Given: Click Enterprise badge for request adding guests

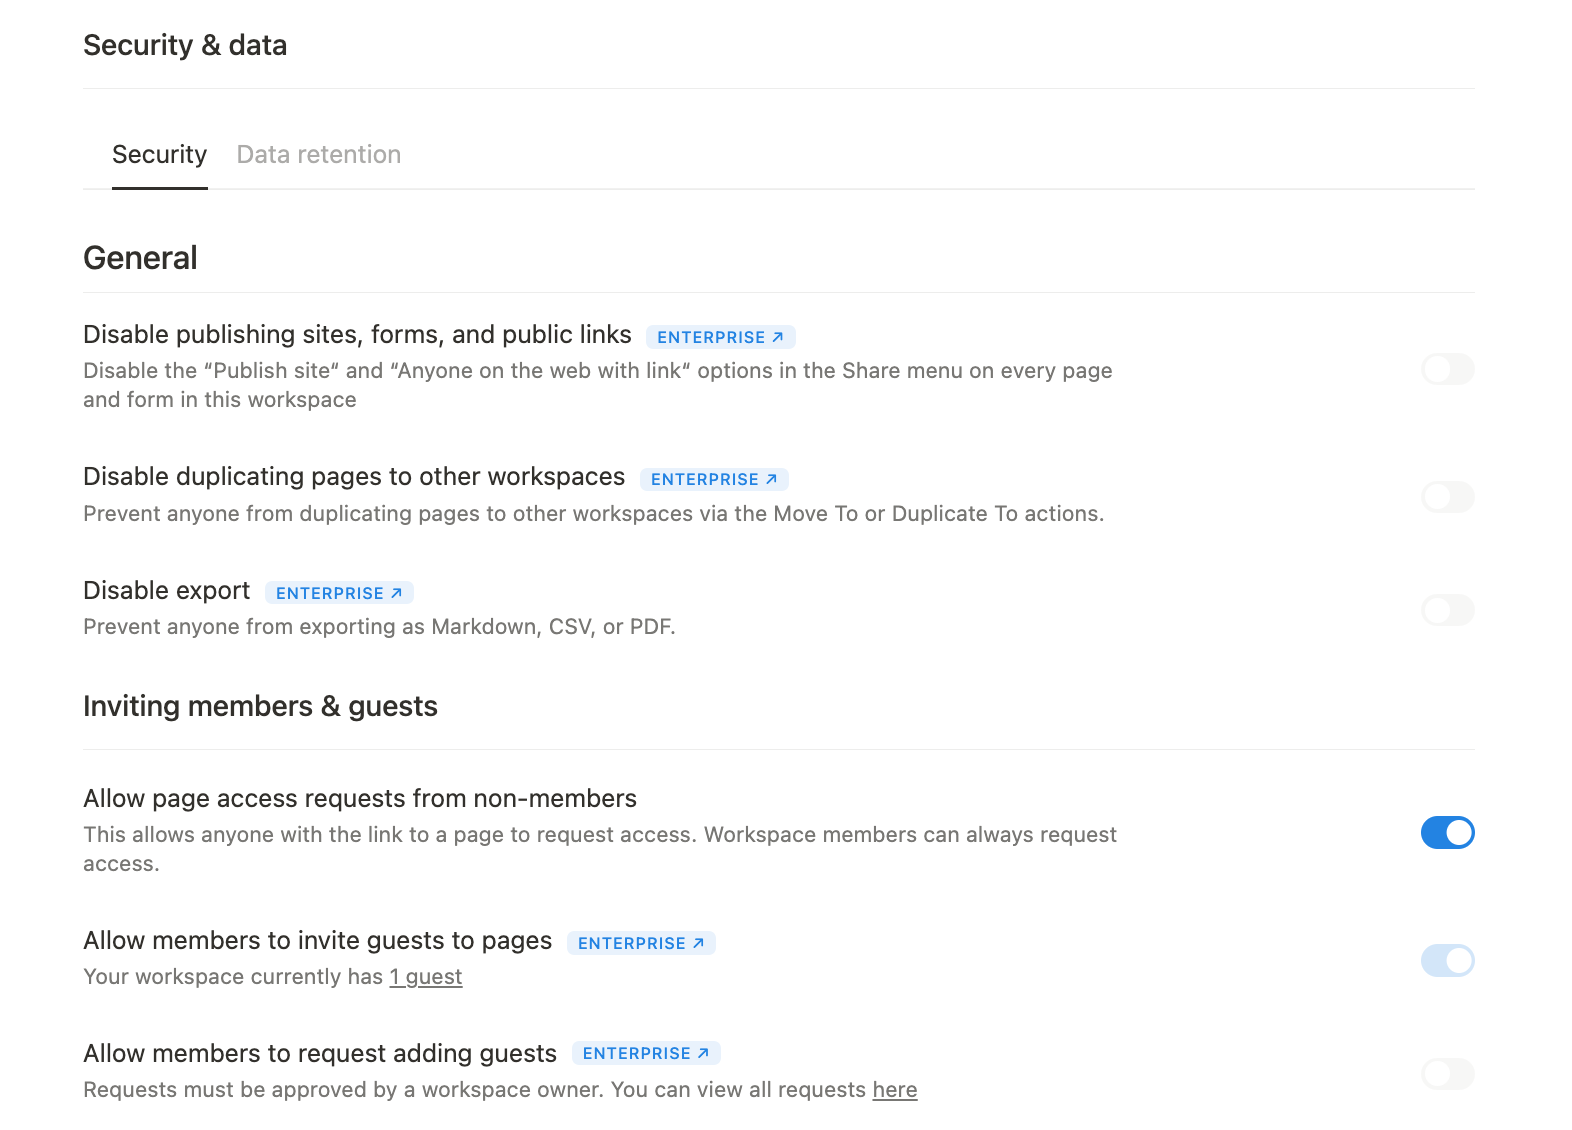Looking at the screenshot, I should click(x=646, y=1053).
